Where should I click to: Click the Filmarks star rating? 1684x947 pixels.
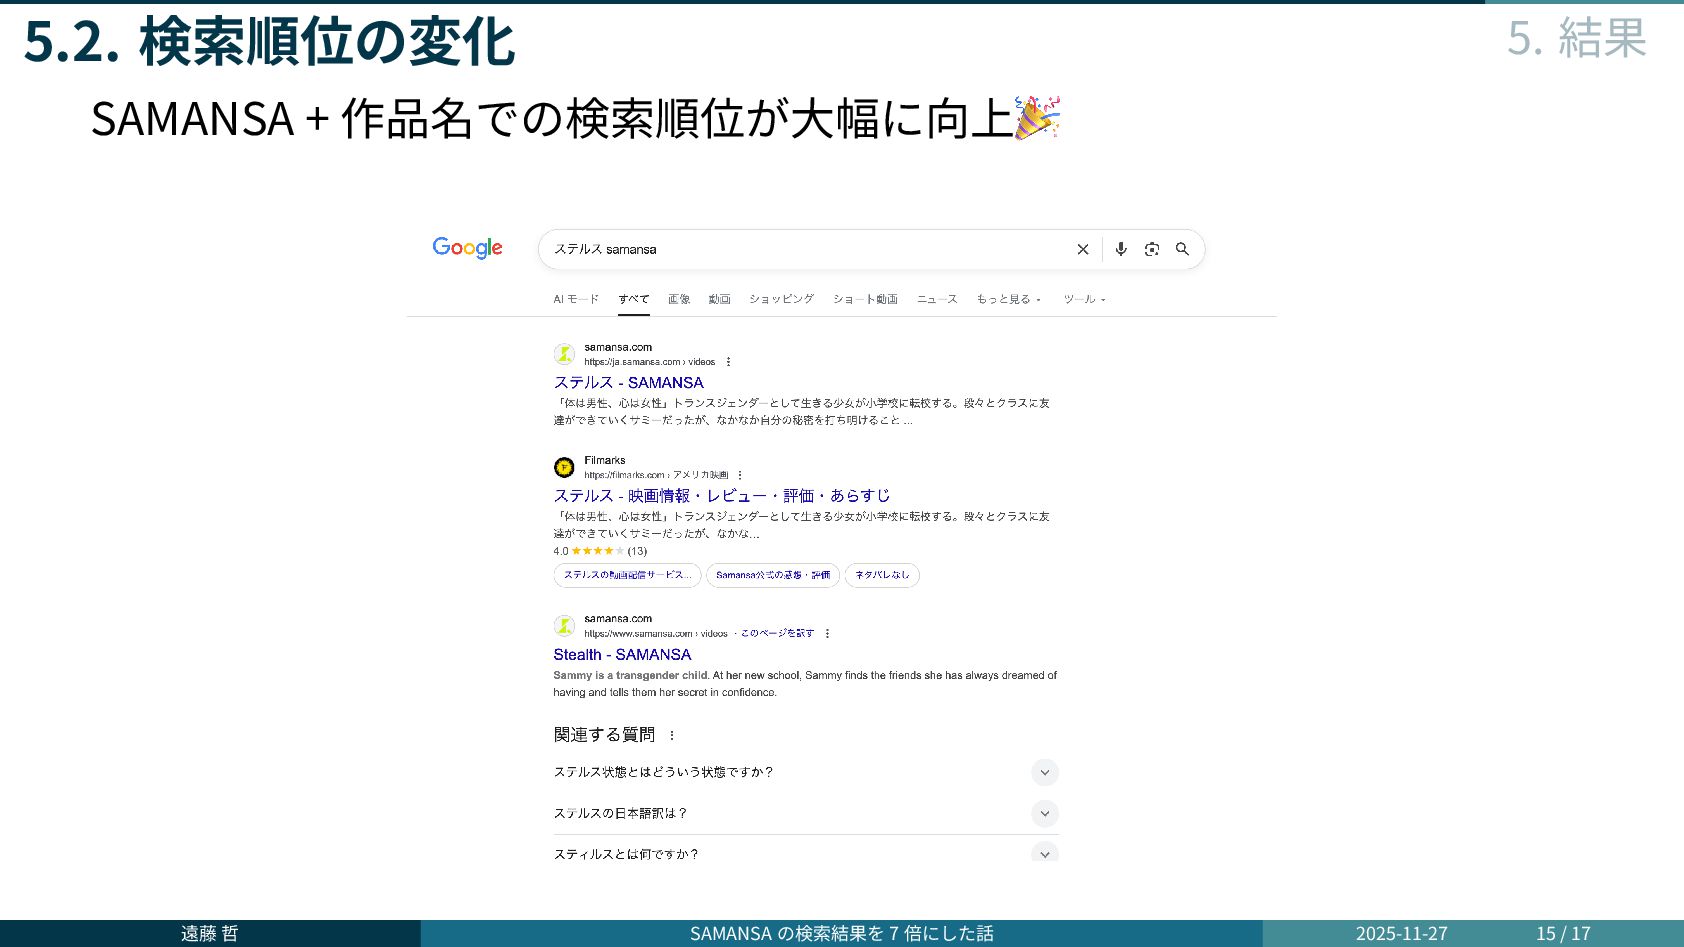[x=597, y=551]
